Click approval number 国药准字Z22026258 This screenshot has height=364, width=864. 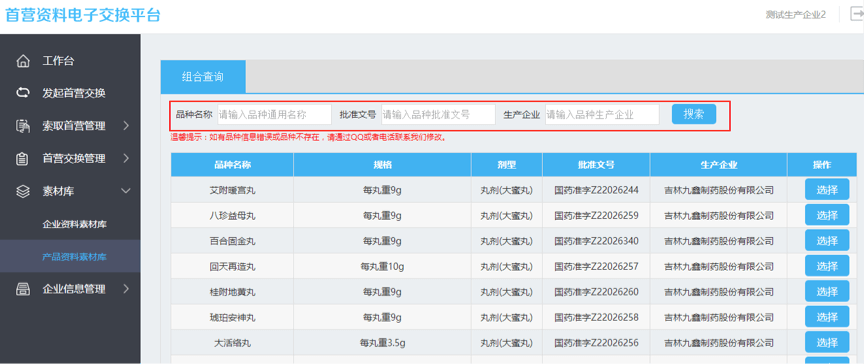[x=596, y=317]
